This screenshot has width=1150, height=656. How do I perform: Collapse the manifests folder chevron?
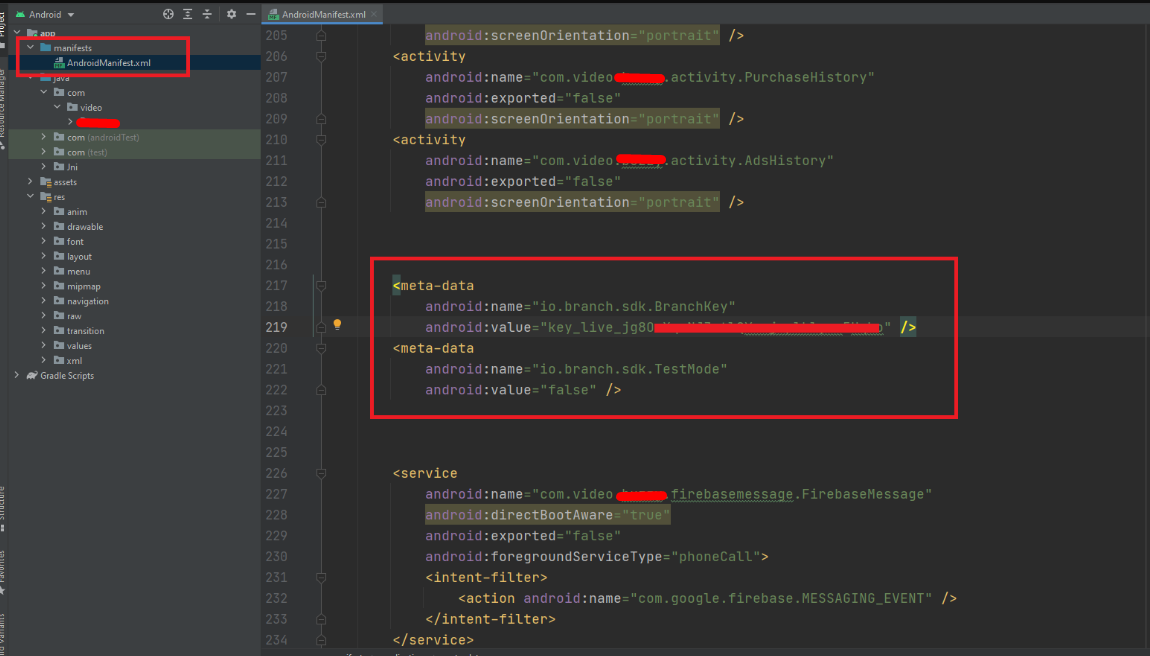tap(31, 48)
